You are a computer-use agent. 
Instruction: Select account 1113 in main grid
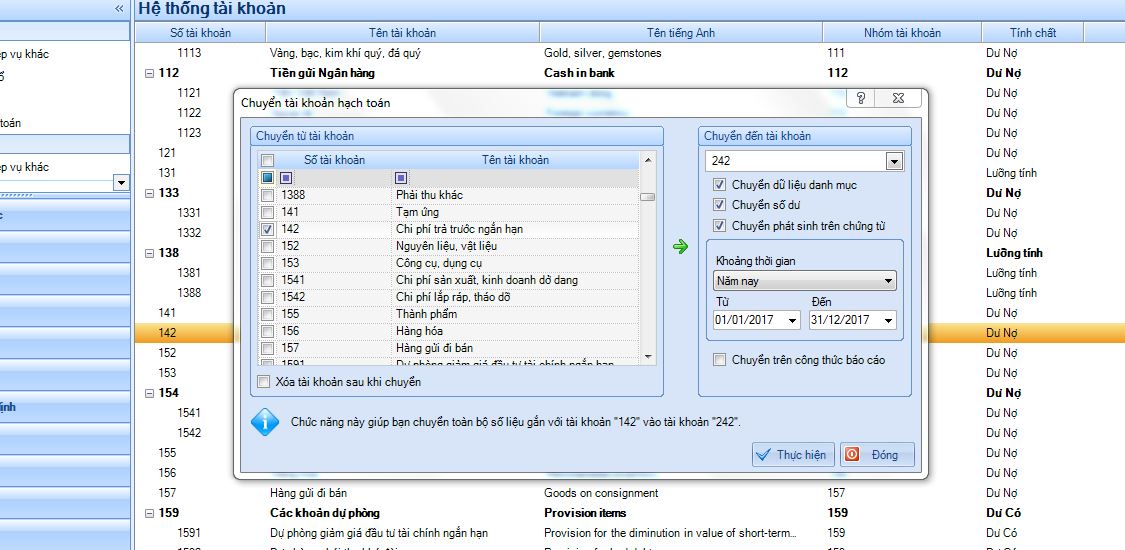tap(189, 53)
